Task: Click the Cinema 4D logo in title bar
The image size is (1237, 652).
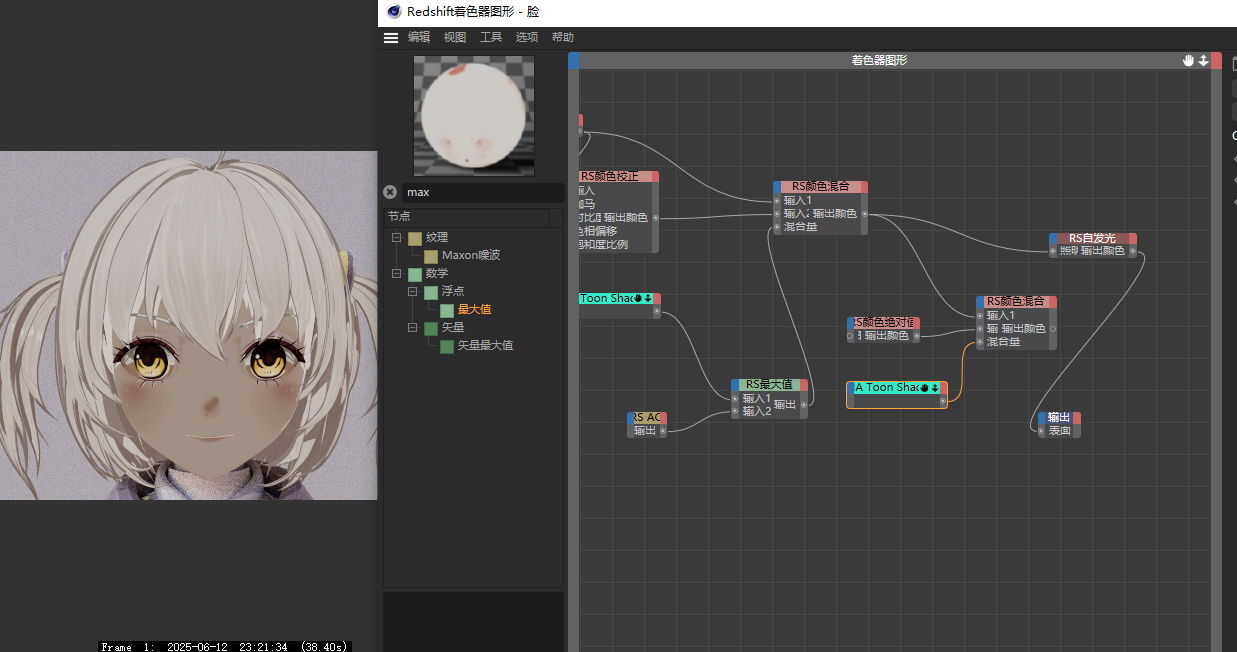Action: 392,12
